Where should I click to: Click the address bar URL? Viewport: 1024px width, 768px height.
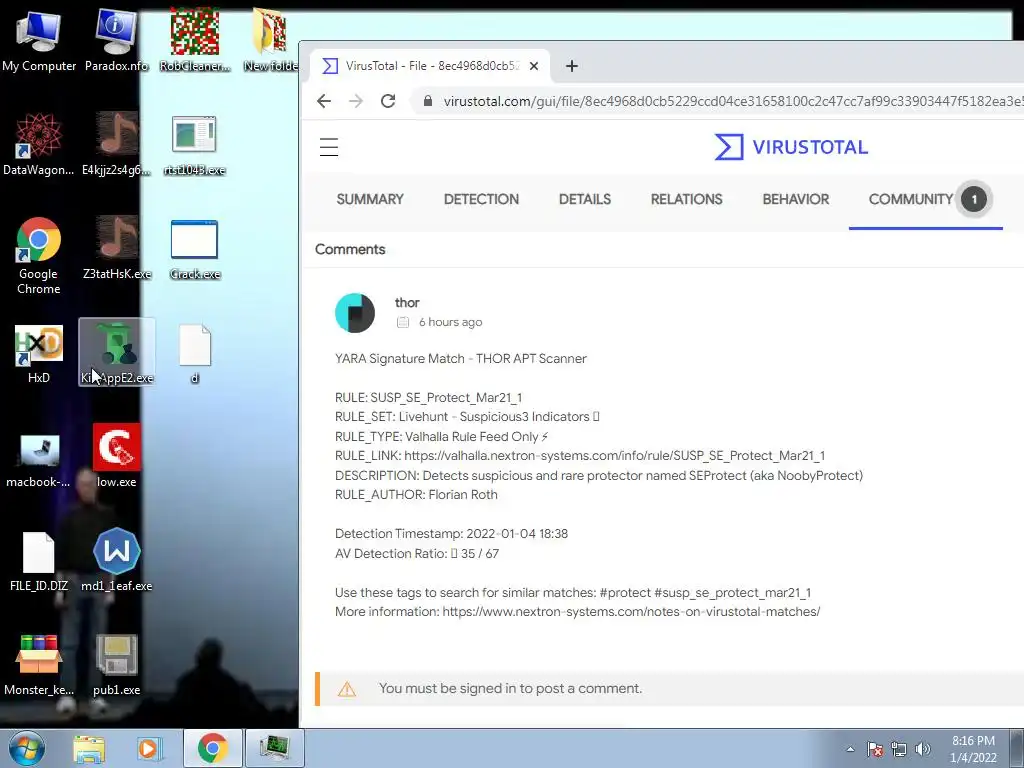pyautogui.click(x=731, y=101)
